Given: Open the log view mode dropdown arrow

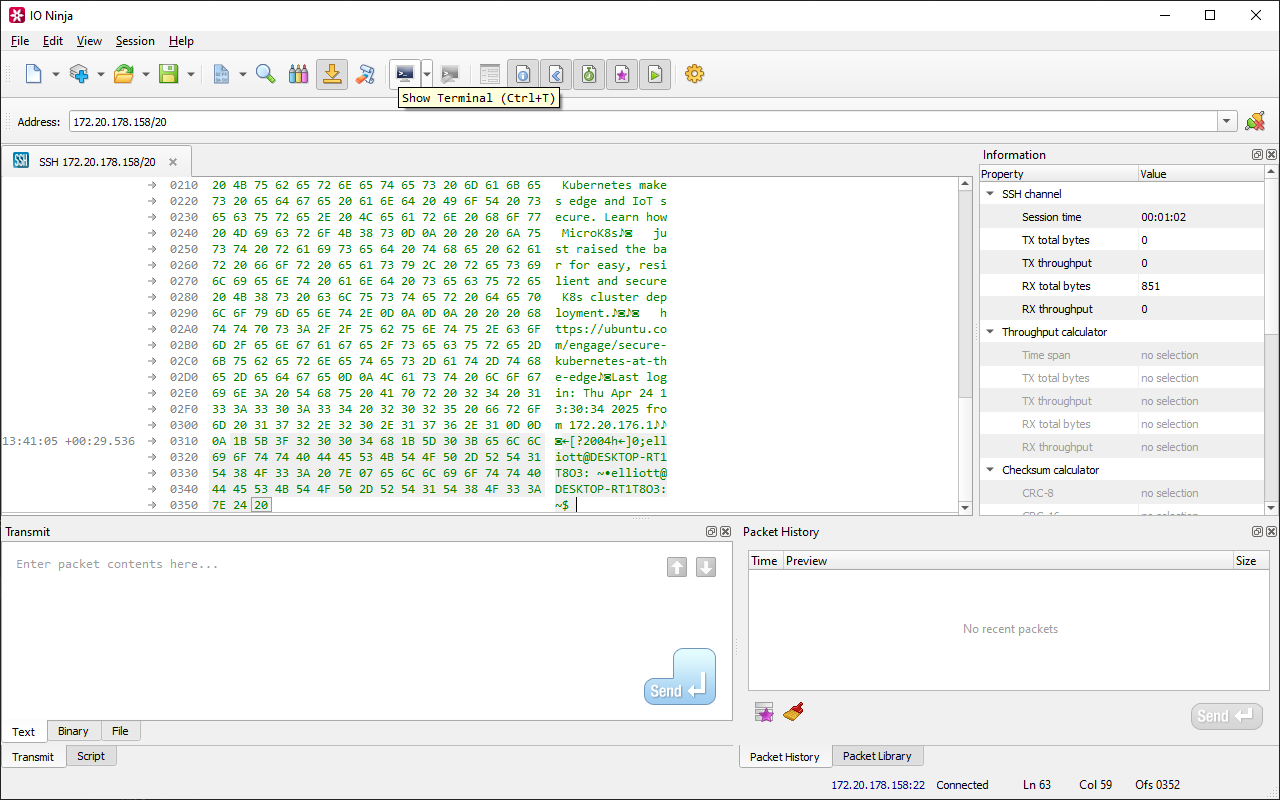Looking at the screenshot, I should point(242,74).
